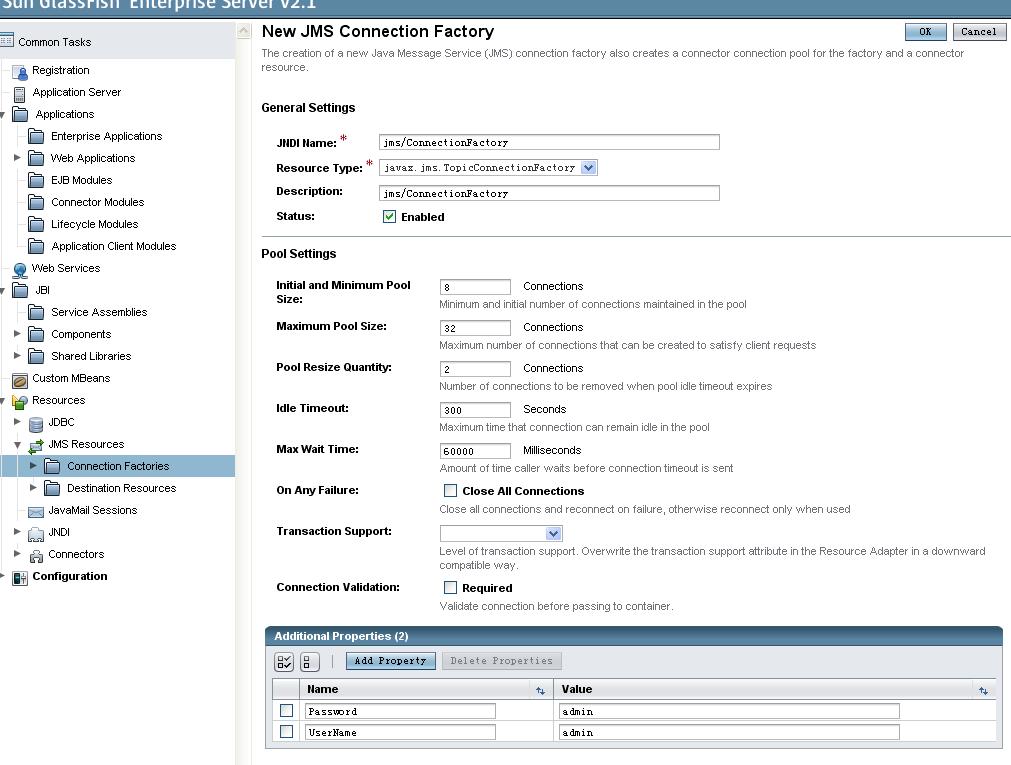This screenshot has width=1011, height=765.
Task: Click the Service Assemblies folder icon
Action: (36, 312)
